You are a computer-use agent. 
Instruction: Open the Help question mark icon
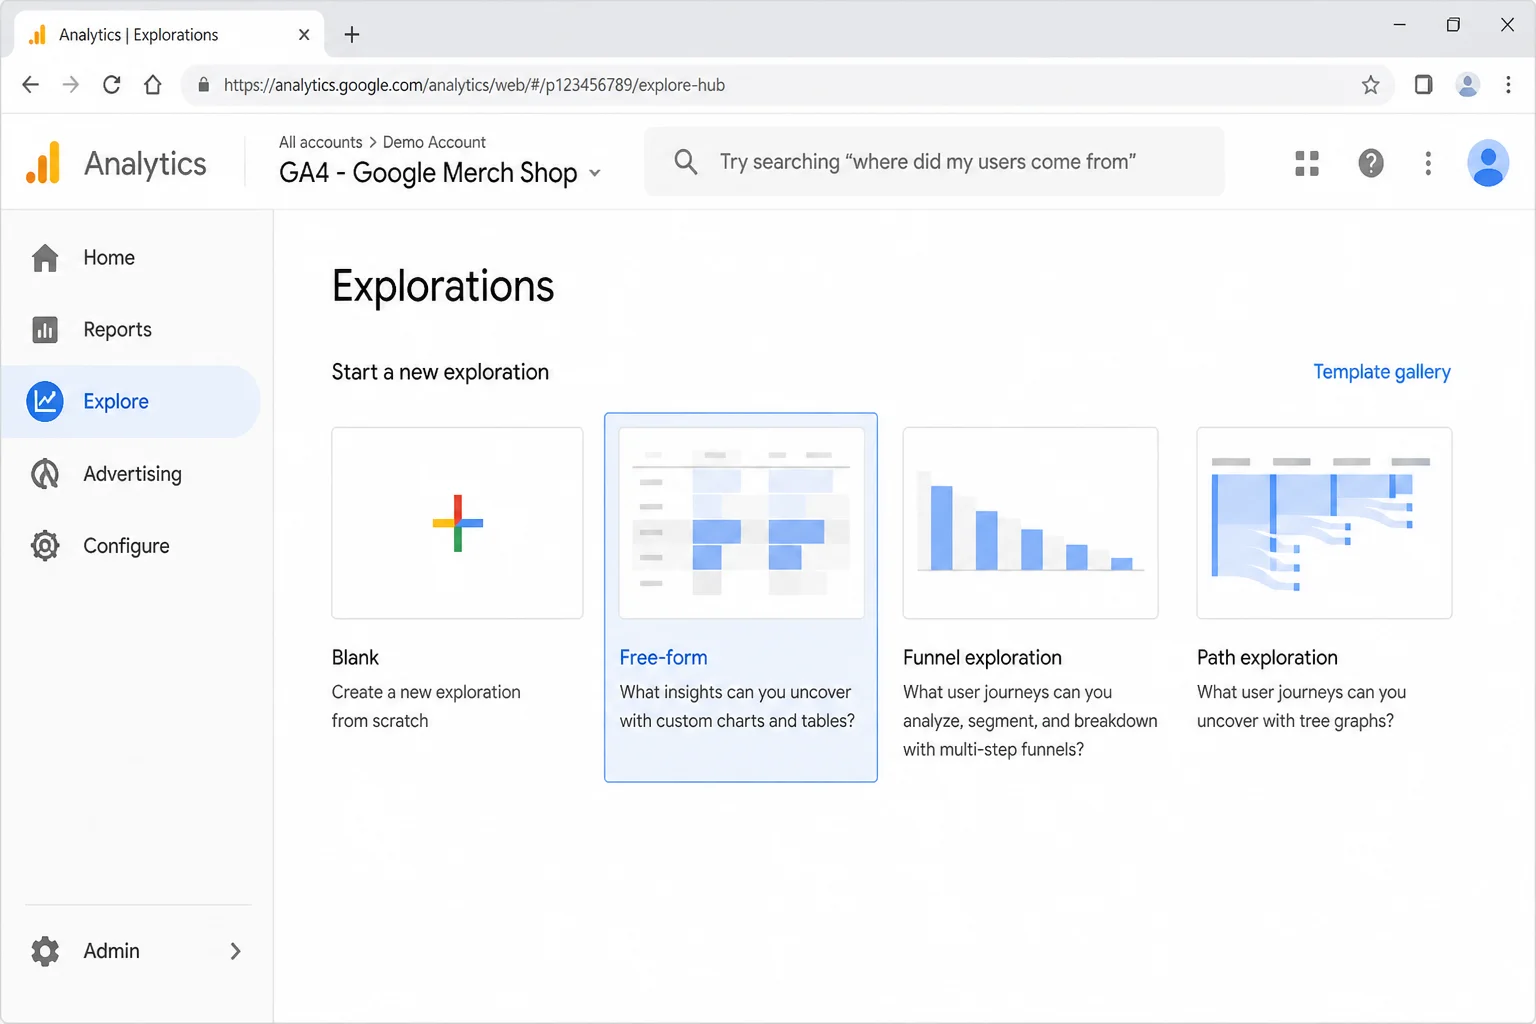(x=1371, y=163)
